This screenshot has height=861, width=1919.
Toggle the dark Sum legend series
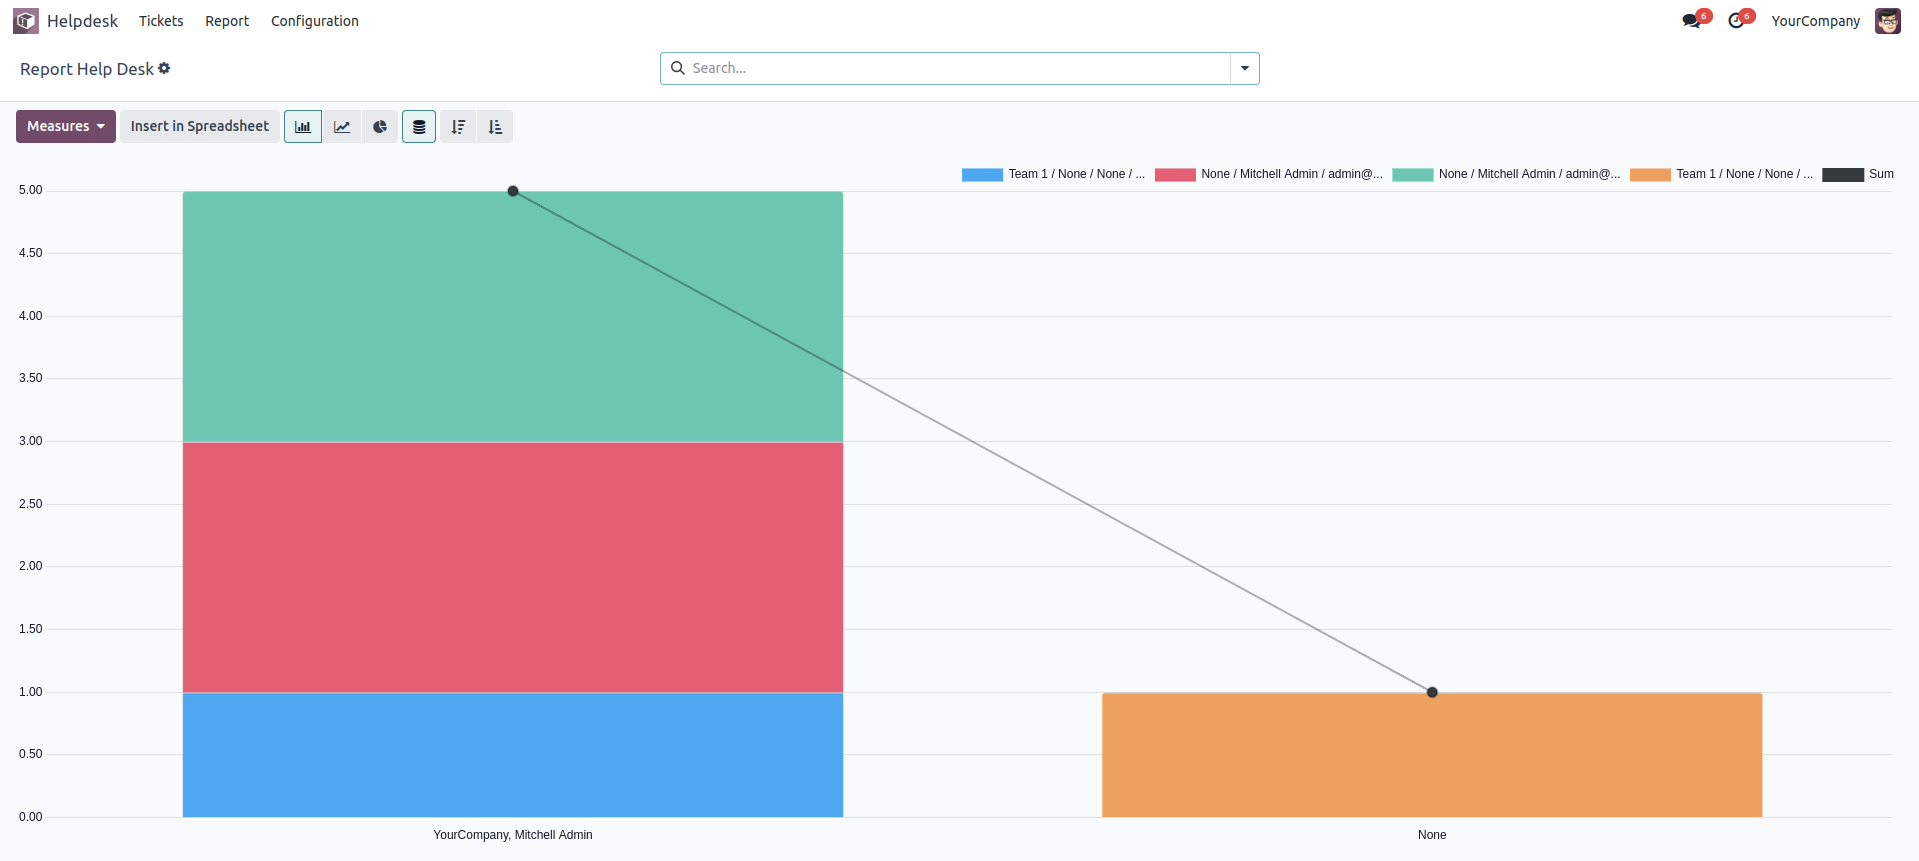[x=1858, y=175]
